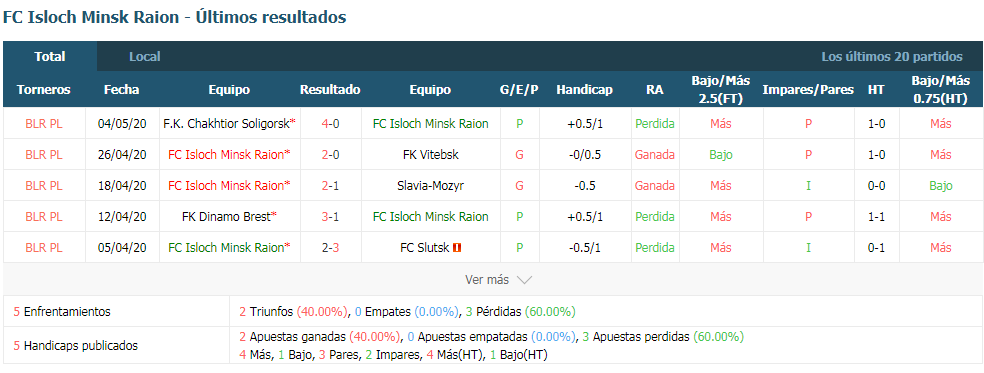The image size is (984, 373).
Task: Open the 2-3 match result against FC Slutsk
Action: (x=330, y=247)
